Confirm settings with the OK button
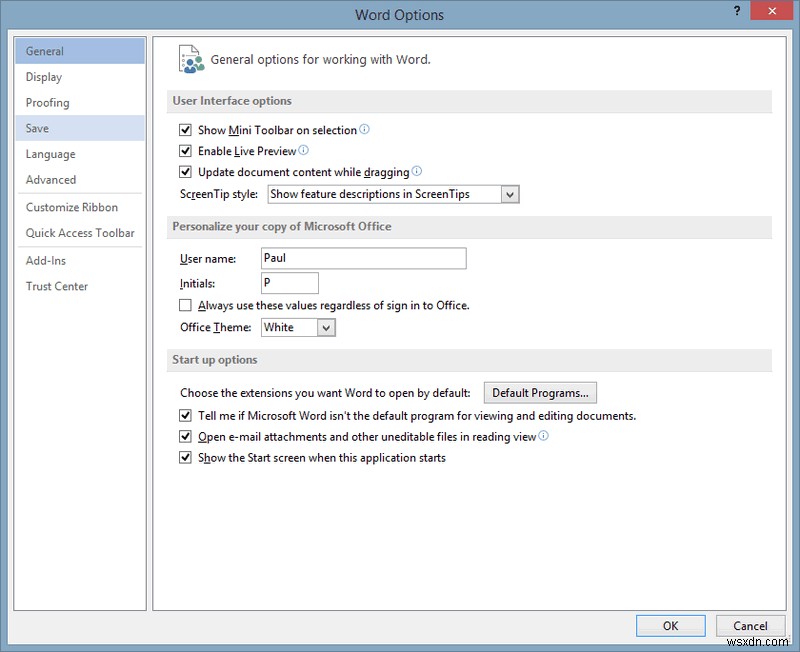This screenshot has height=652, width=800. coord(670,625)
